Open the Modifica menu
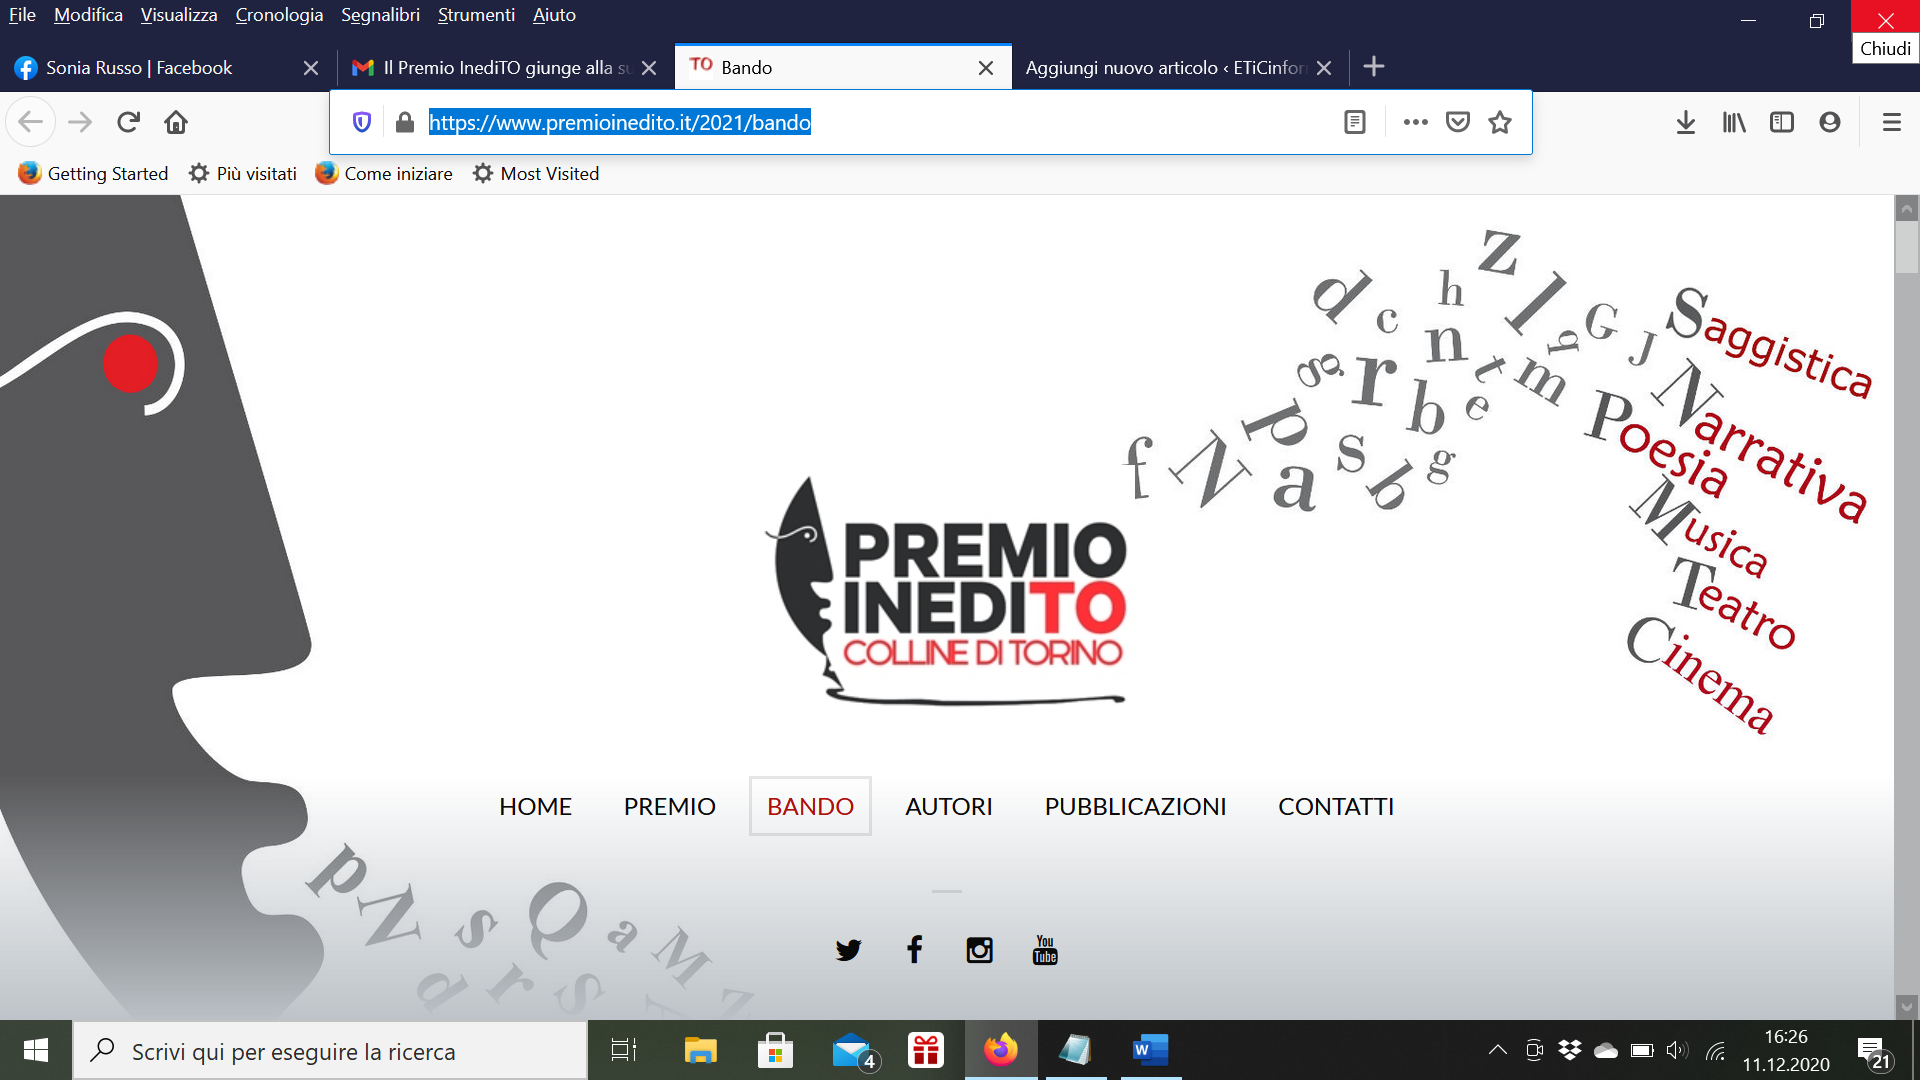Screen dimensions: 1920x1080 click(x=88, y=15)
